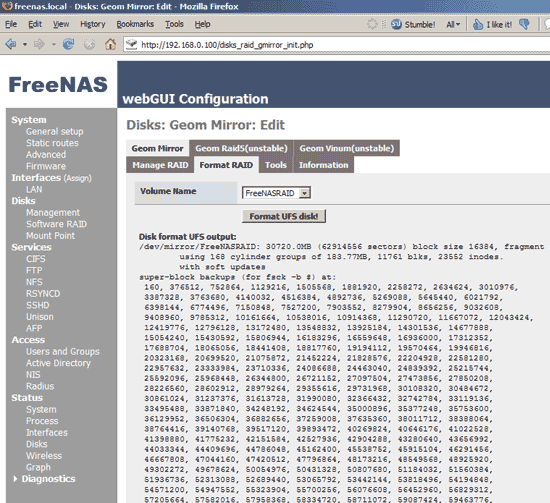Open Active Directory link
Screen dimensions: 550x503
pyautogui.click(x=58, y=363)
